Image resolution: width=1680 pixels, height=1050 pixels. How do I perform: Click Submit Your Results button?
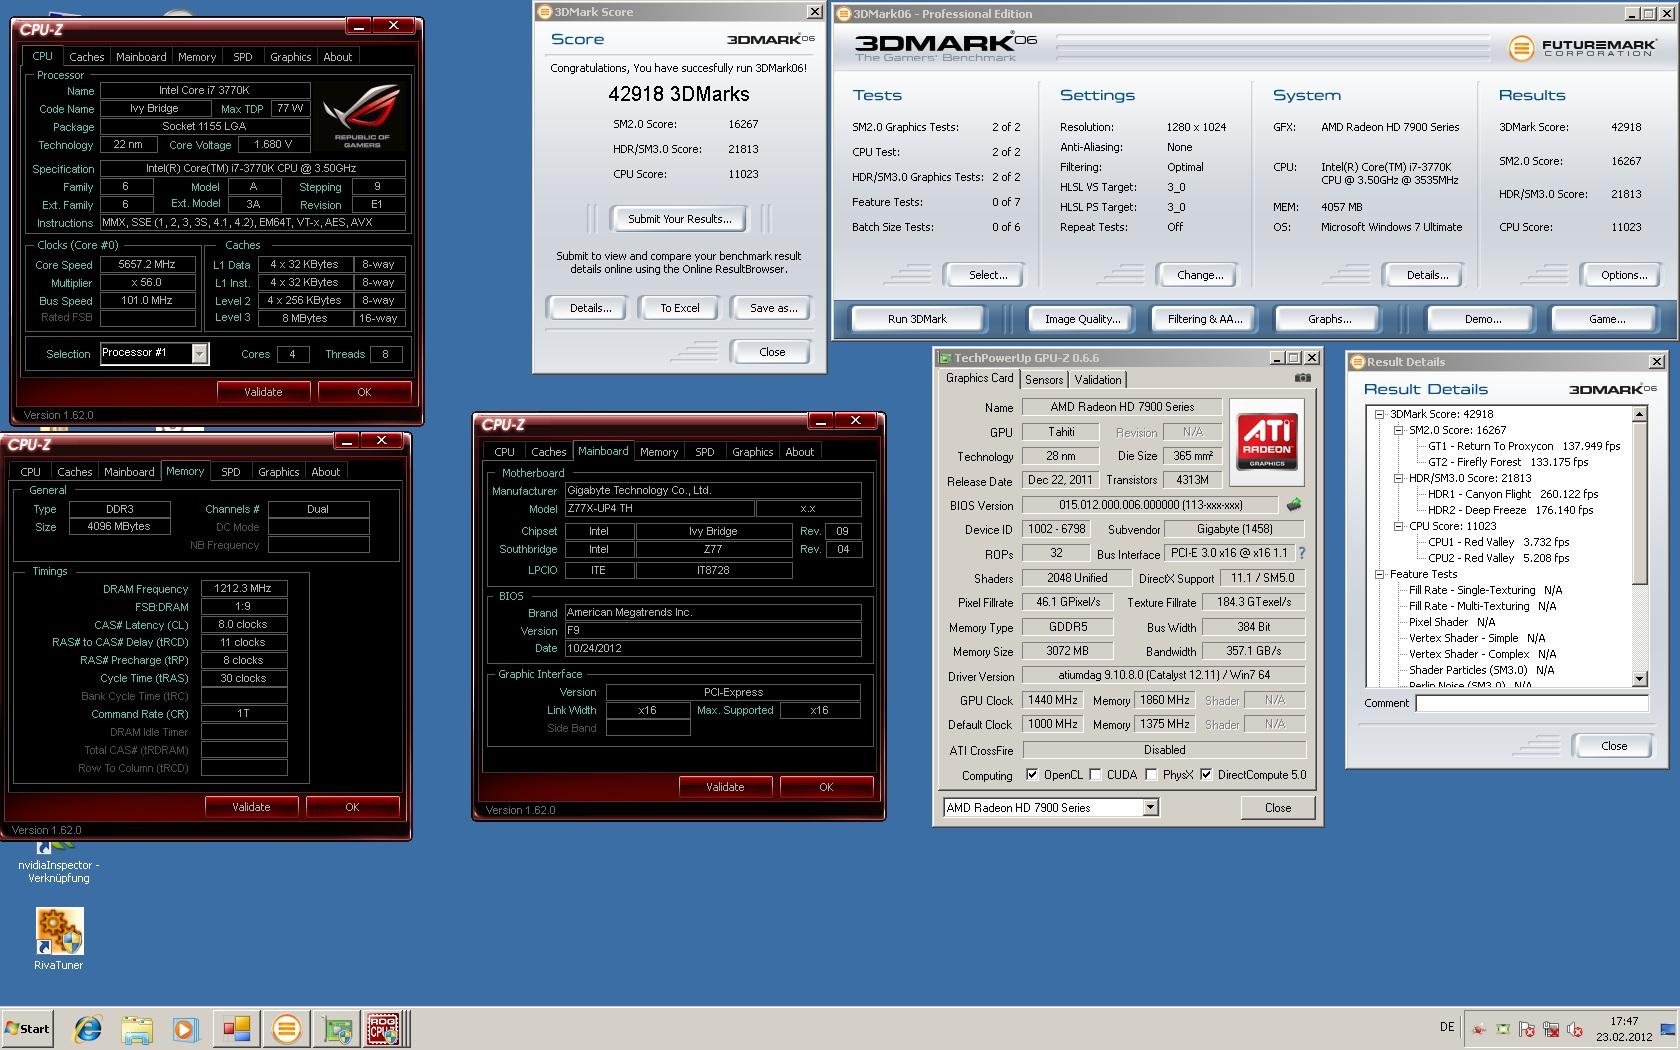[x=680, y=219]
